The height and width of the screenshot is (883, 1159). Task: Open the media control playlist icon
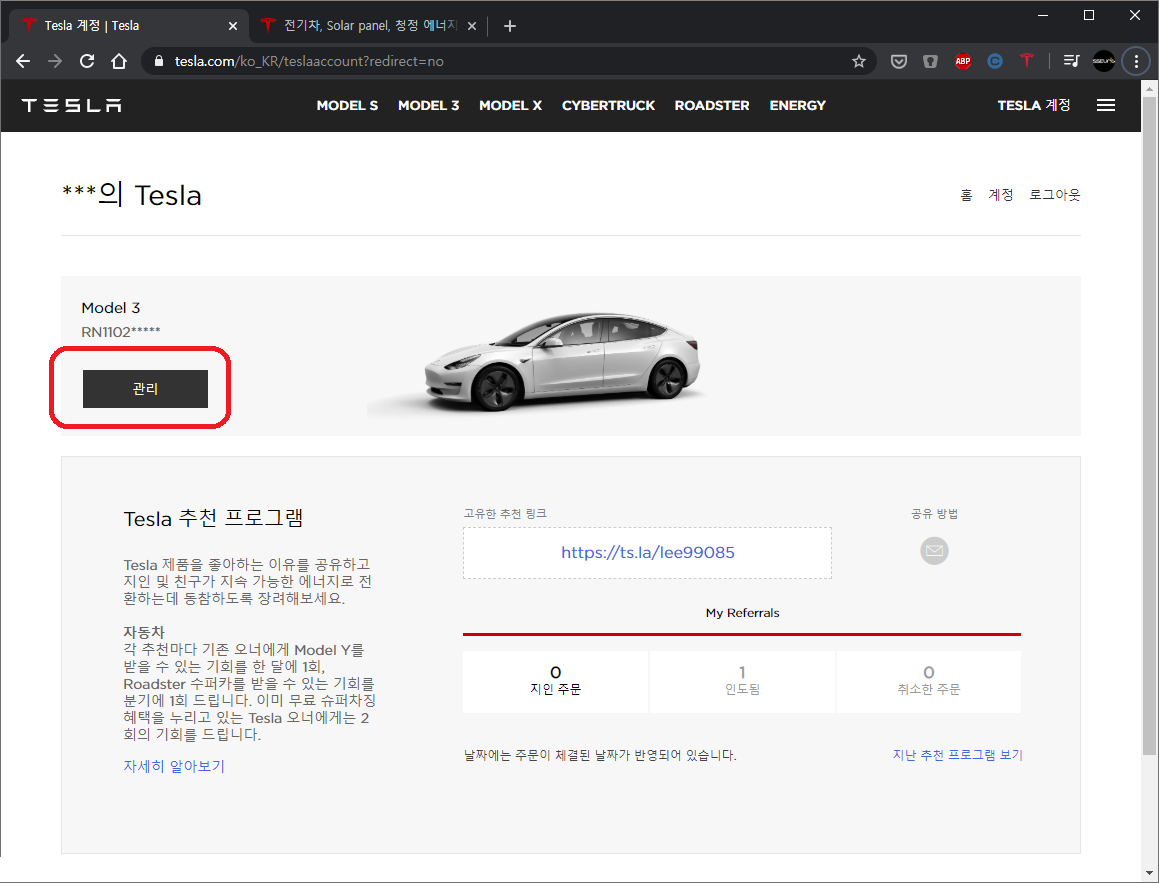tap(1071, 61)
